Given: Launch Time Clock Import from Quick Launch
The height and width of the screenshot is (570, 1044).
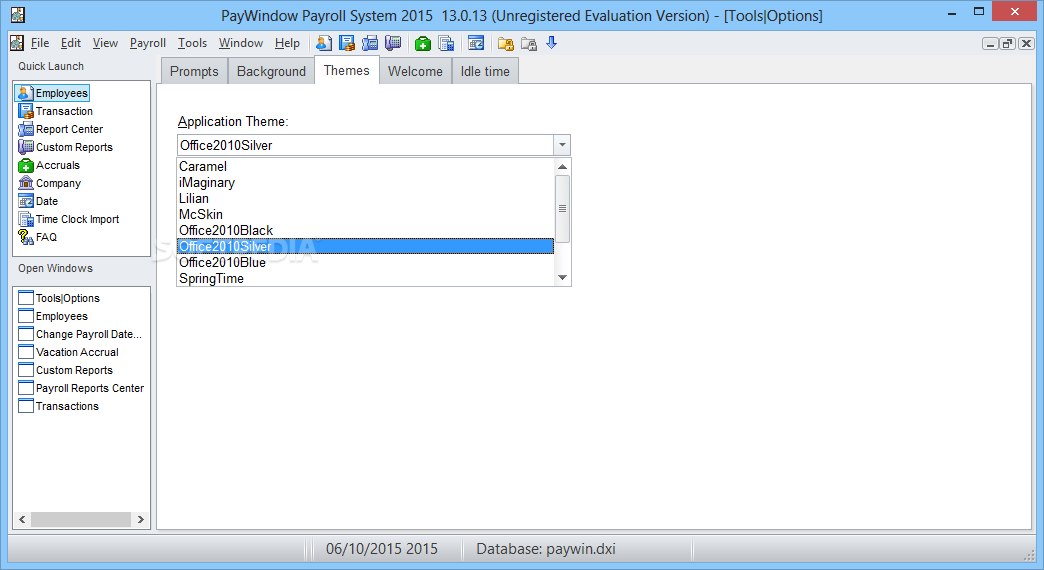Looking at the screenshot, I should (69, 219).
